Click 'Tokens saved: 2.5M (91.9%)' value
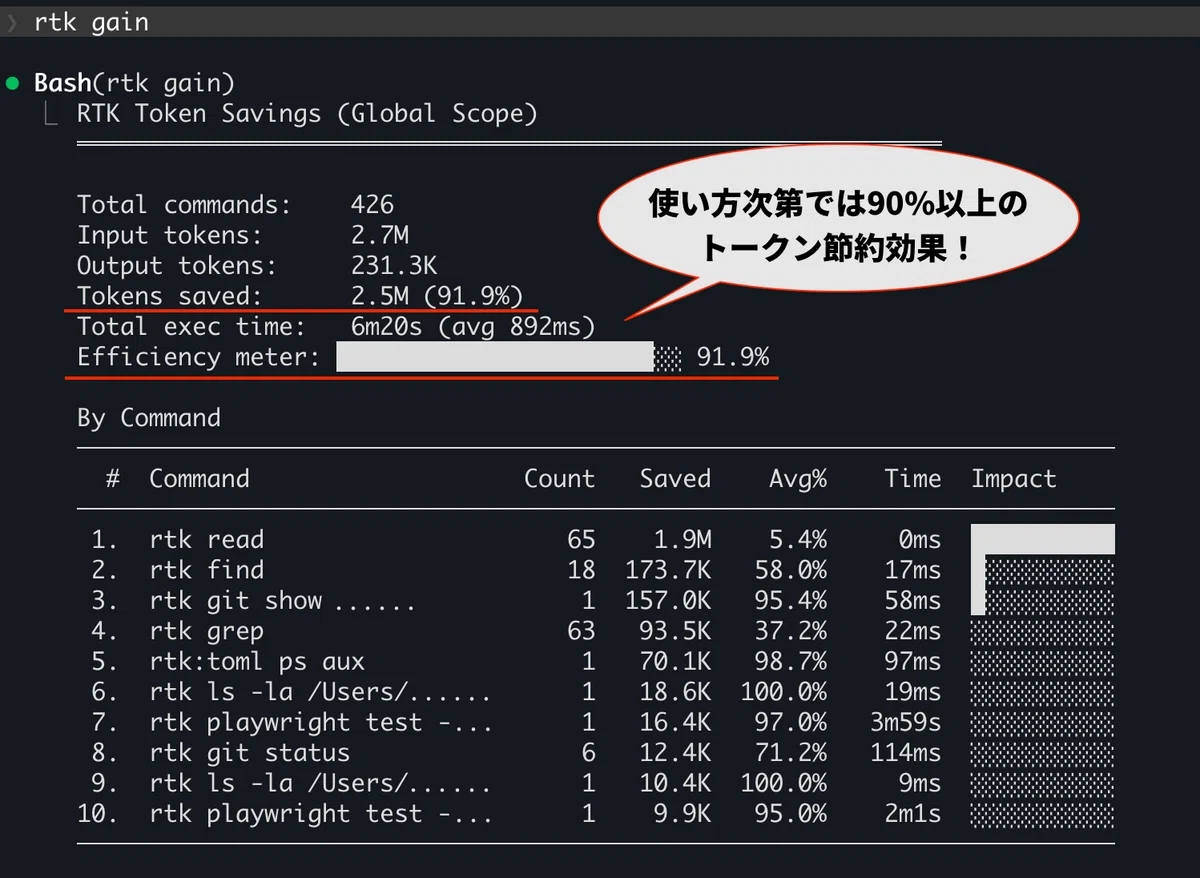Image resolution: width=1200 pixels, height=878 pixels. 437,296
